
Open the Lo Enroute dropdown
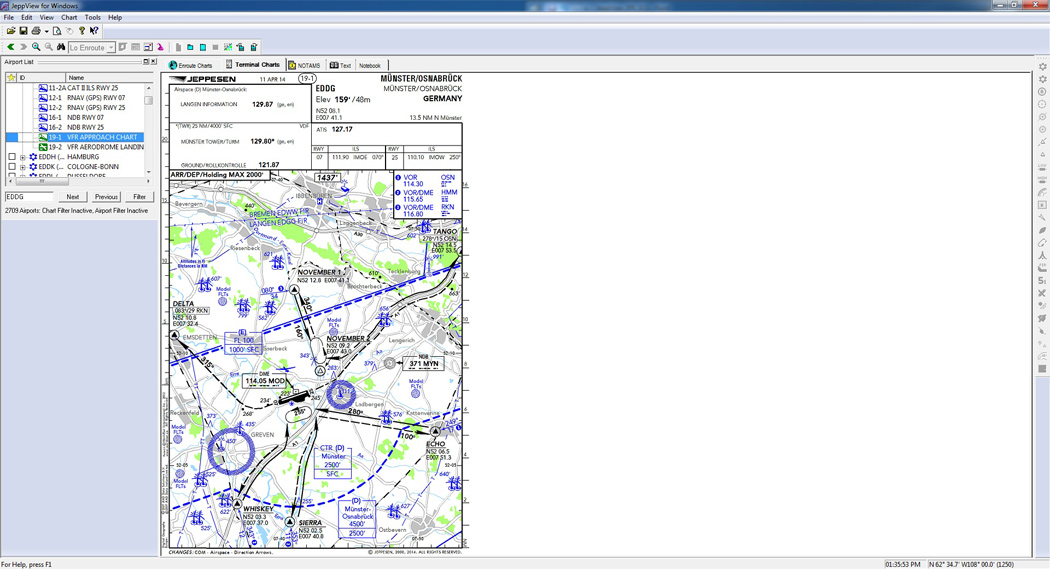click(x=111, y=48)
